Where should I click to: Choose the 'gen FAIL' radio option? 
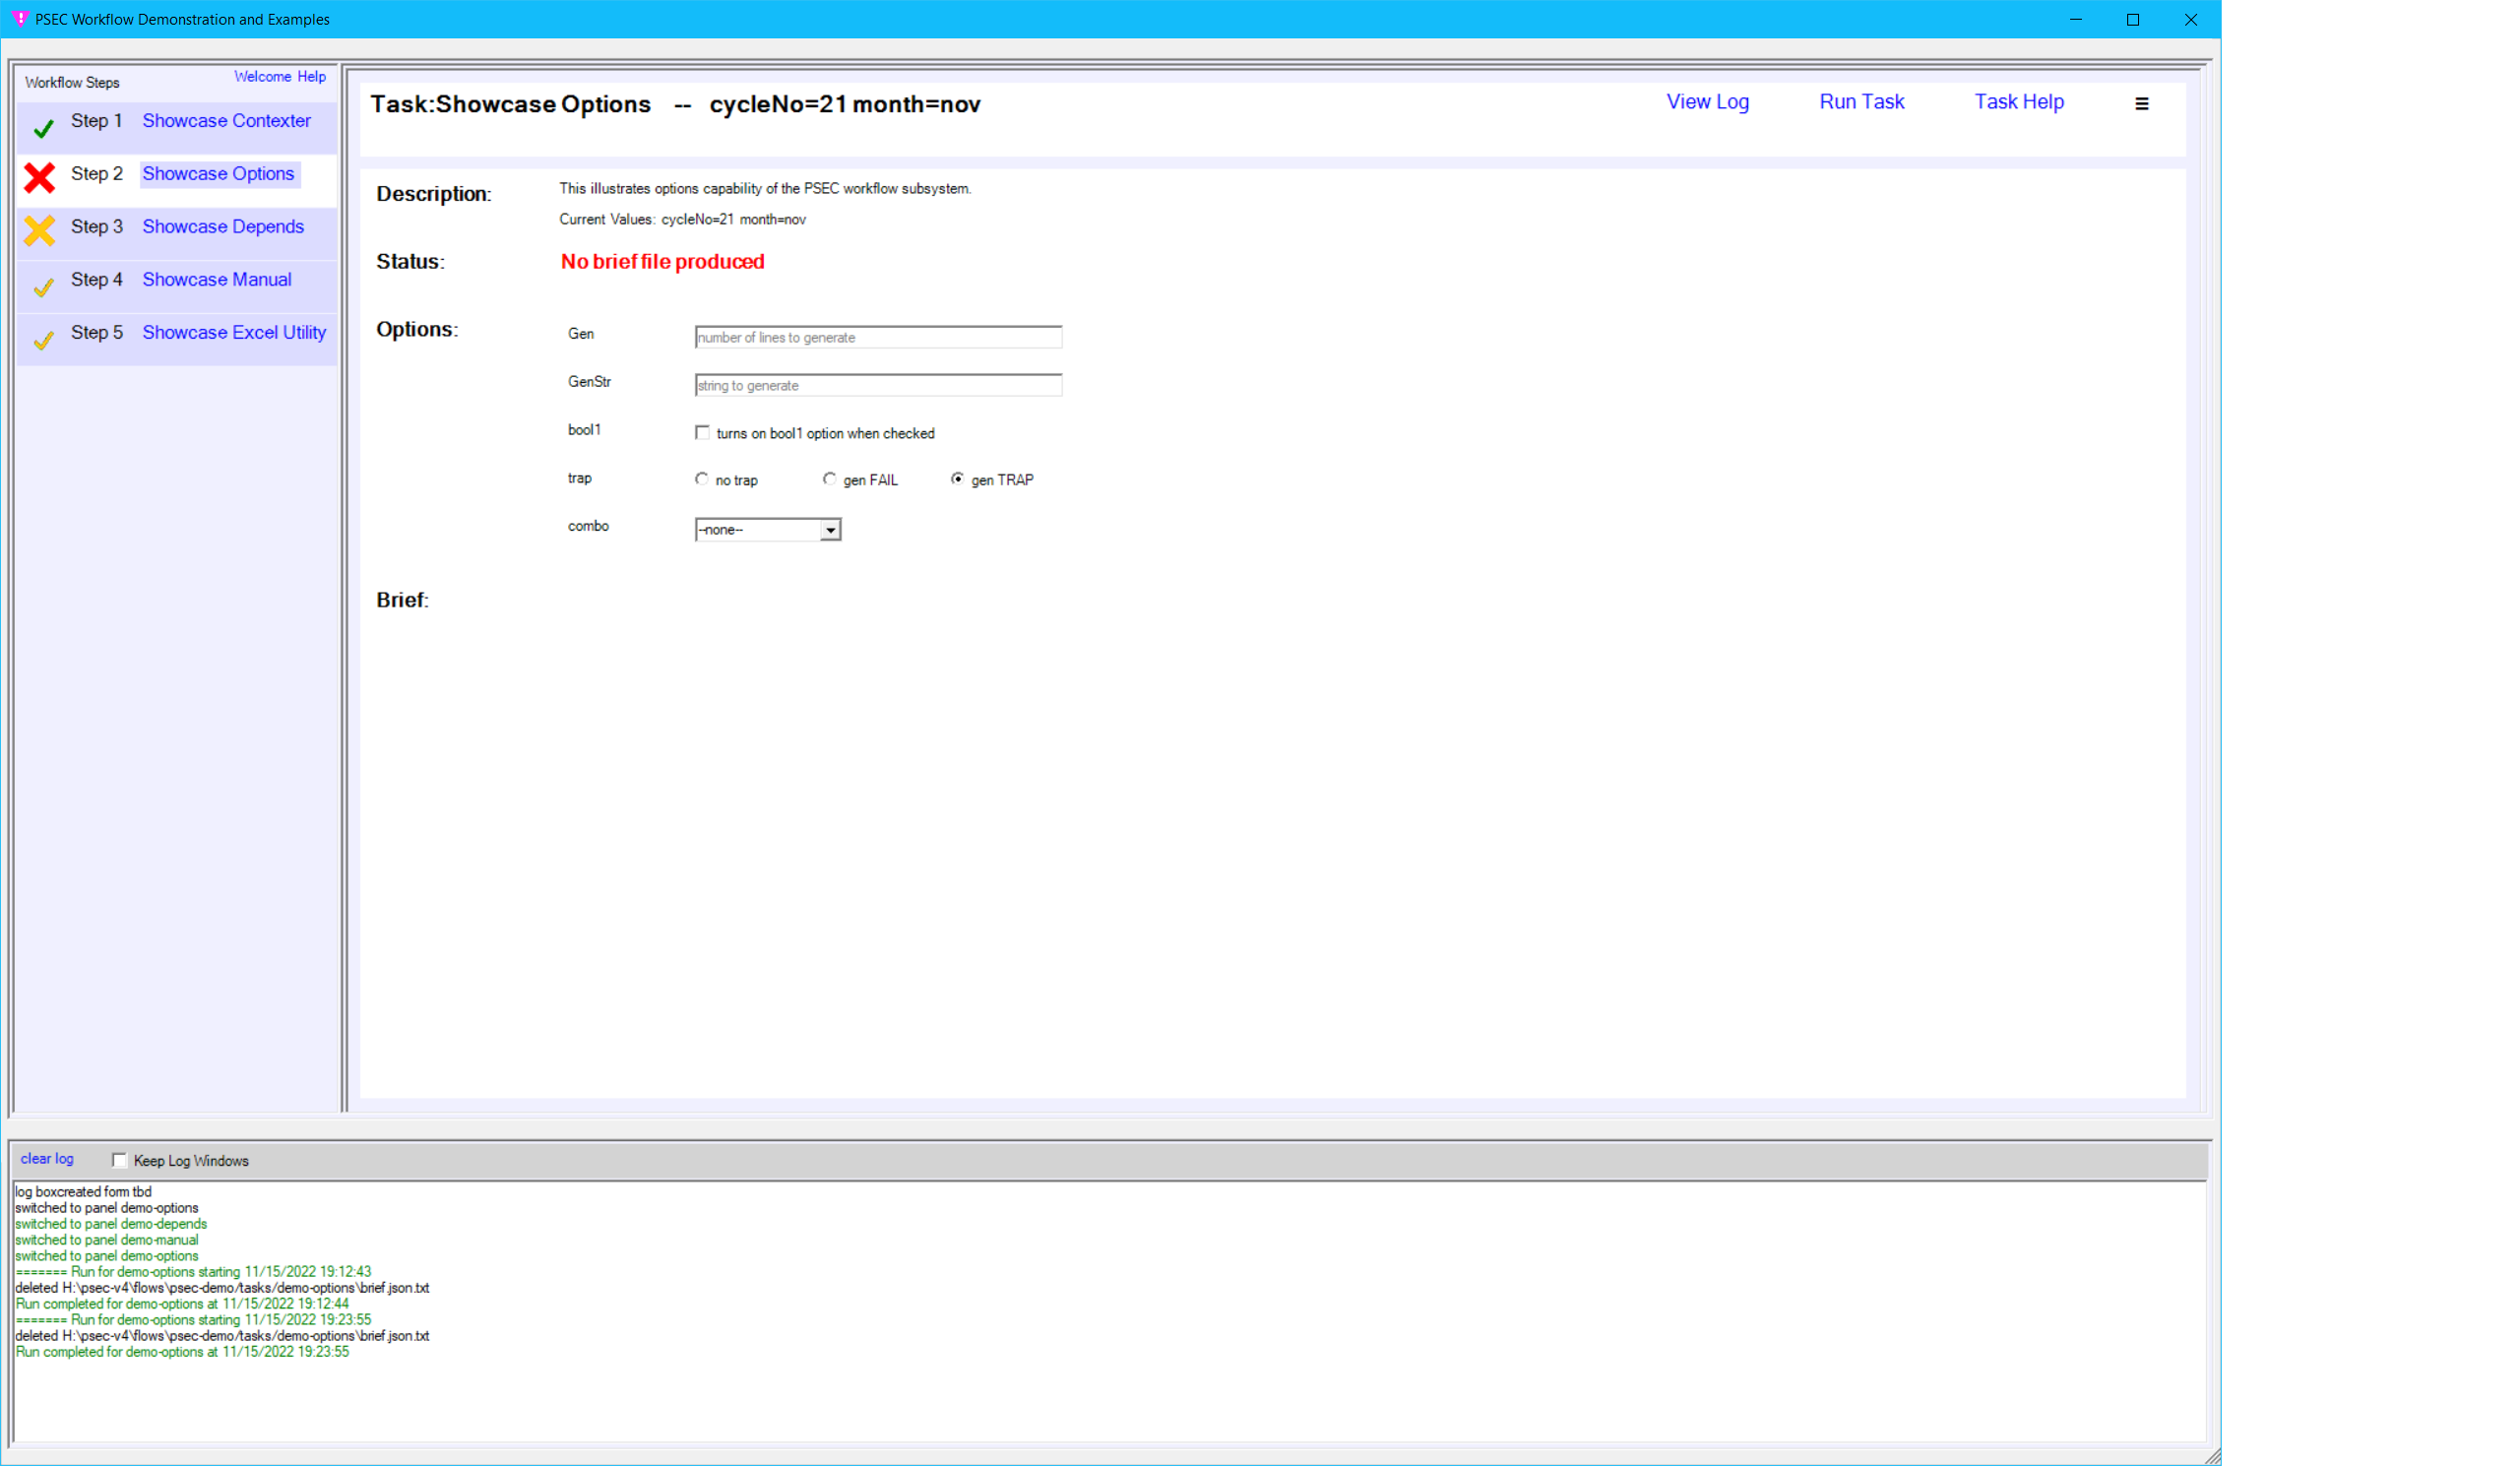click(829, 479)
